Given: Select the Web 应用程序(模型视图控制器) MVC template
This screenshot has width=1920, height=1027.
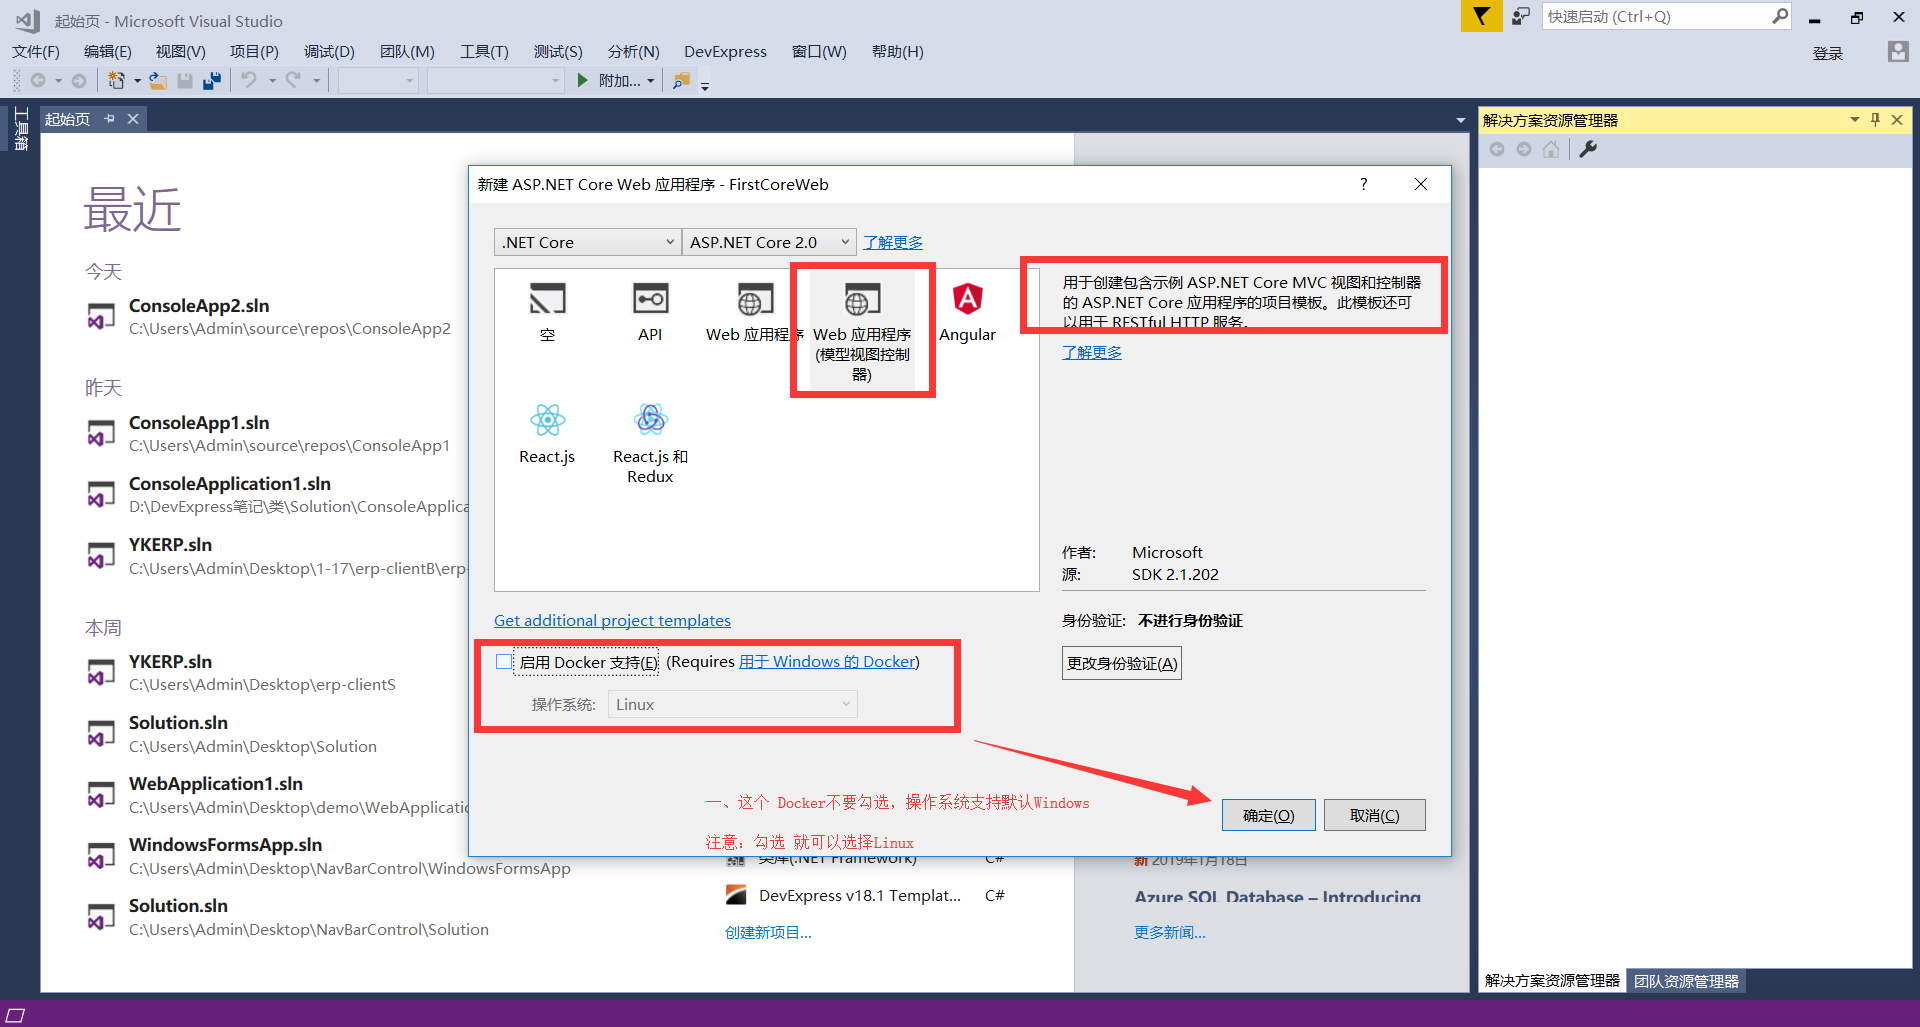Looking at the screenshot, I should (x=862, y=329).
